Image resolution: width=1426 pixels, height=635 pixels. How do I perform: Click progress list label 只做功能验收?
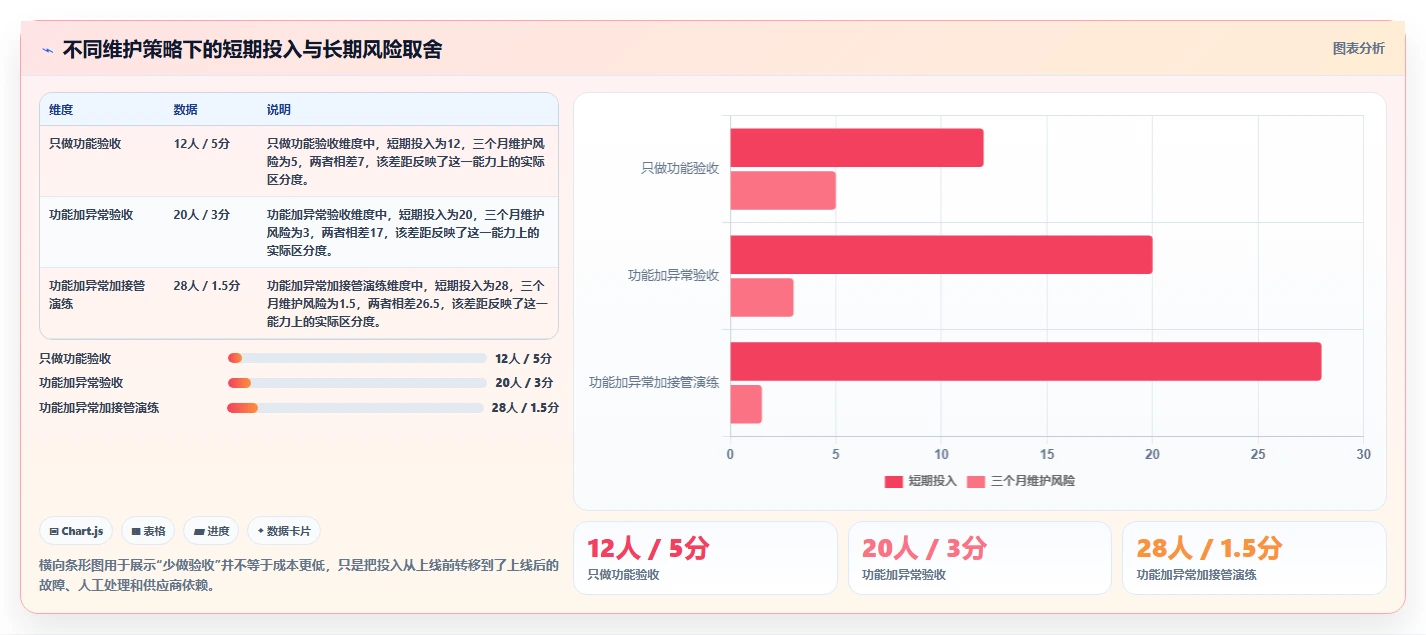(75, 358)
